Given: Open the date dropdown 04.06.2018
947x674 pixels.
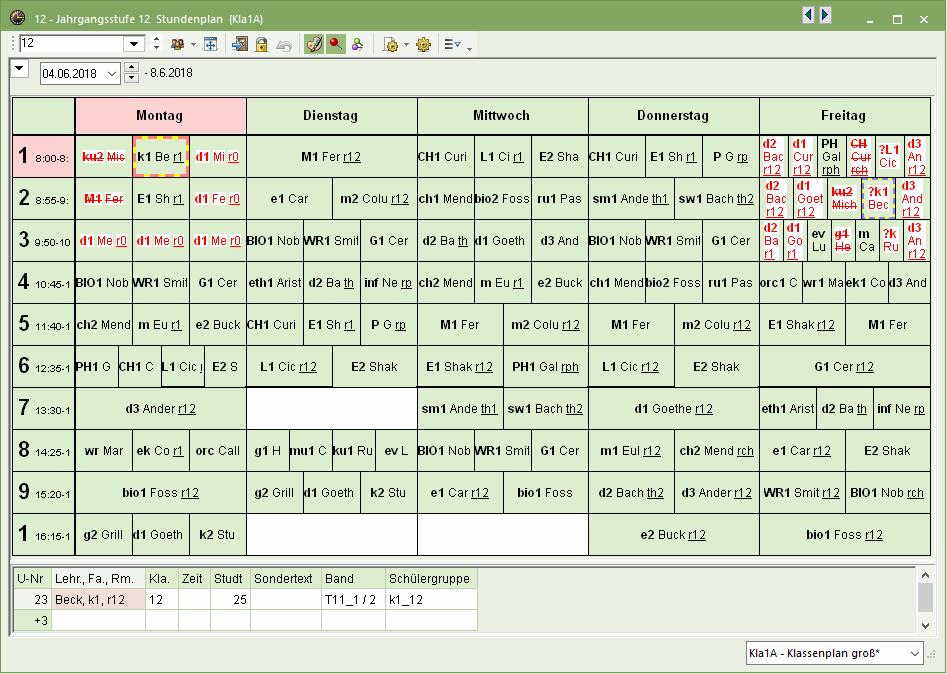Looking at the screenshot, I should (x=112, y=74).
